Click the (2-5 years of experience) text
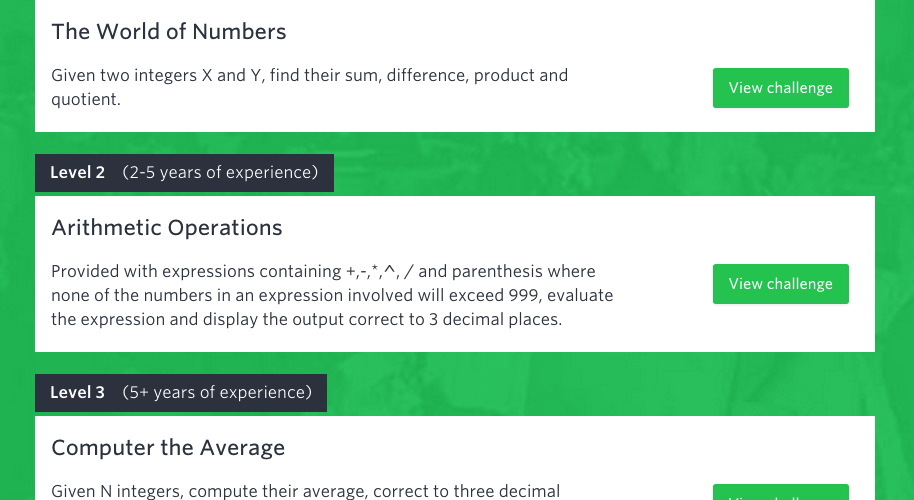Viewport: 914px width, 500px height. tap(220, 172)
